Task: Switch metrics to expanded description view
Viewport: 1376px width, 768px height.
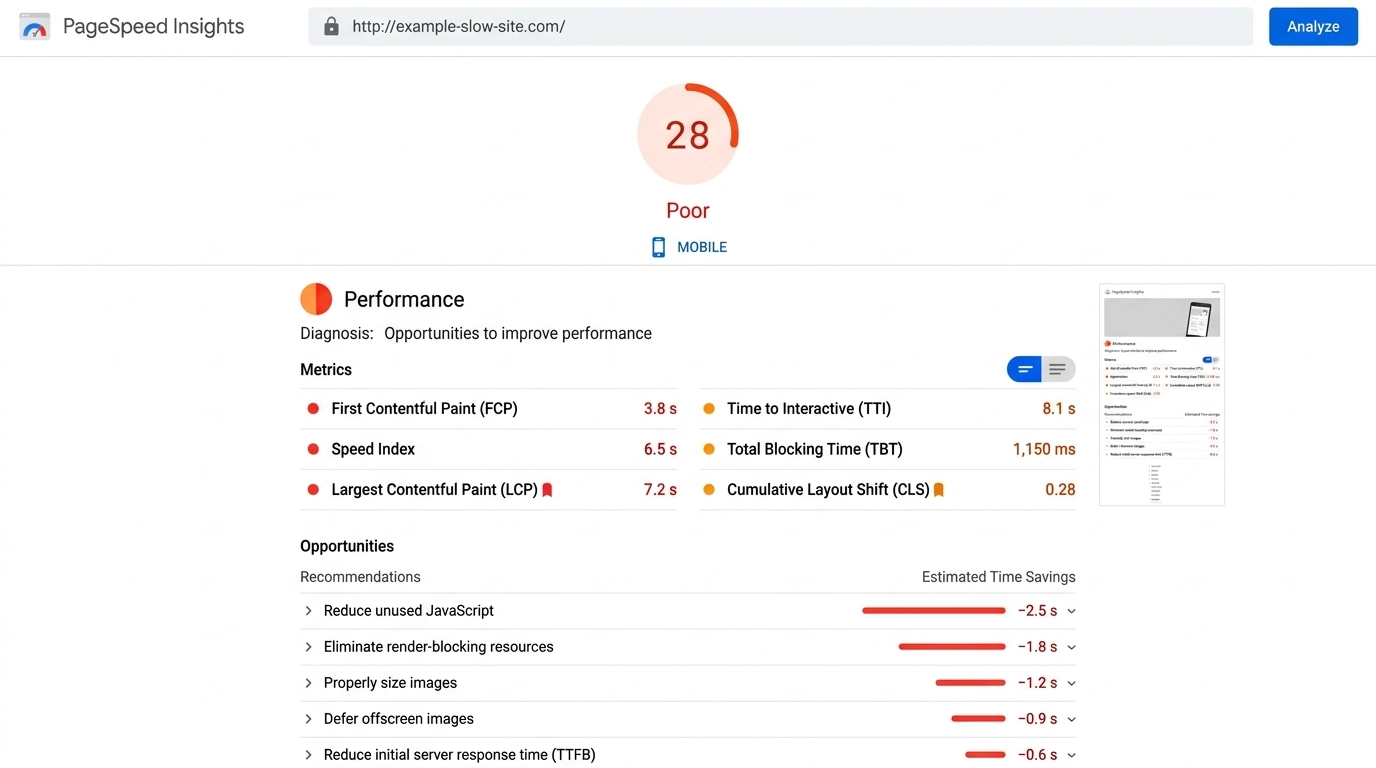Action: [1058, 370]
